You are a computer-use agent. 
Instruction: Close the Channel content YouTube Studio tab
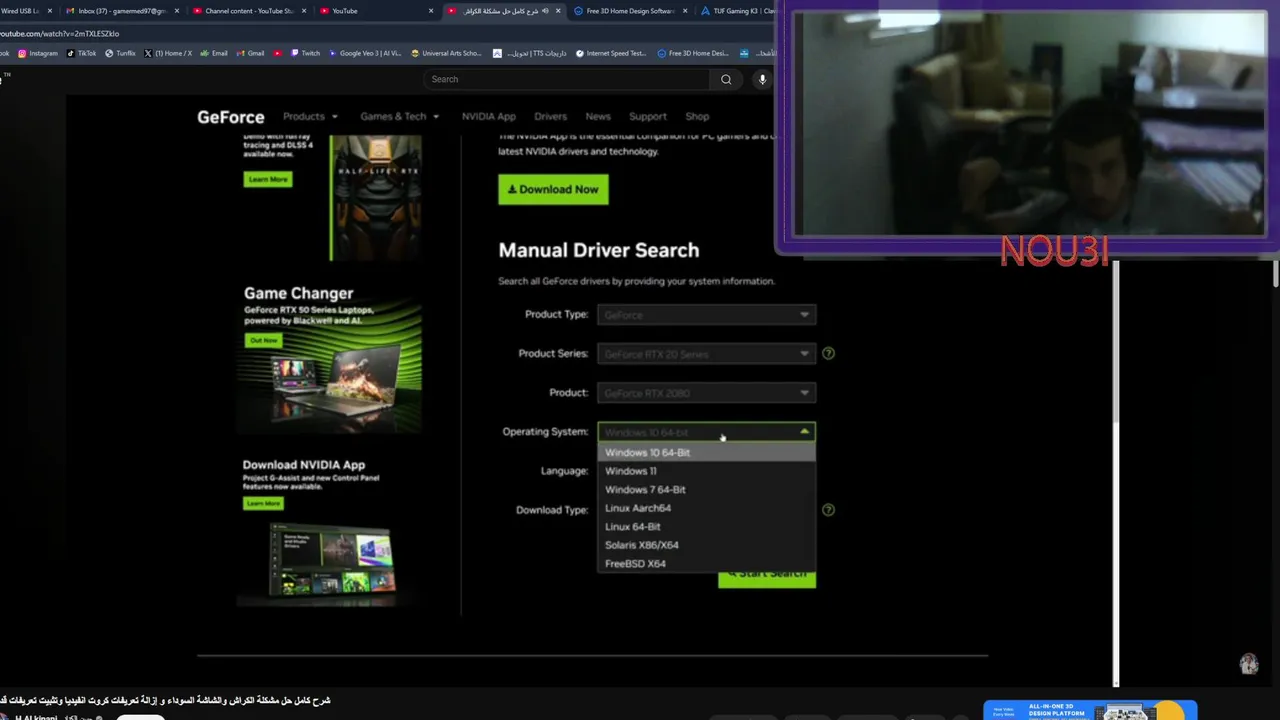[x=304, y=11]
